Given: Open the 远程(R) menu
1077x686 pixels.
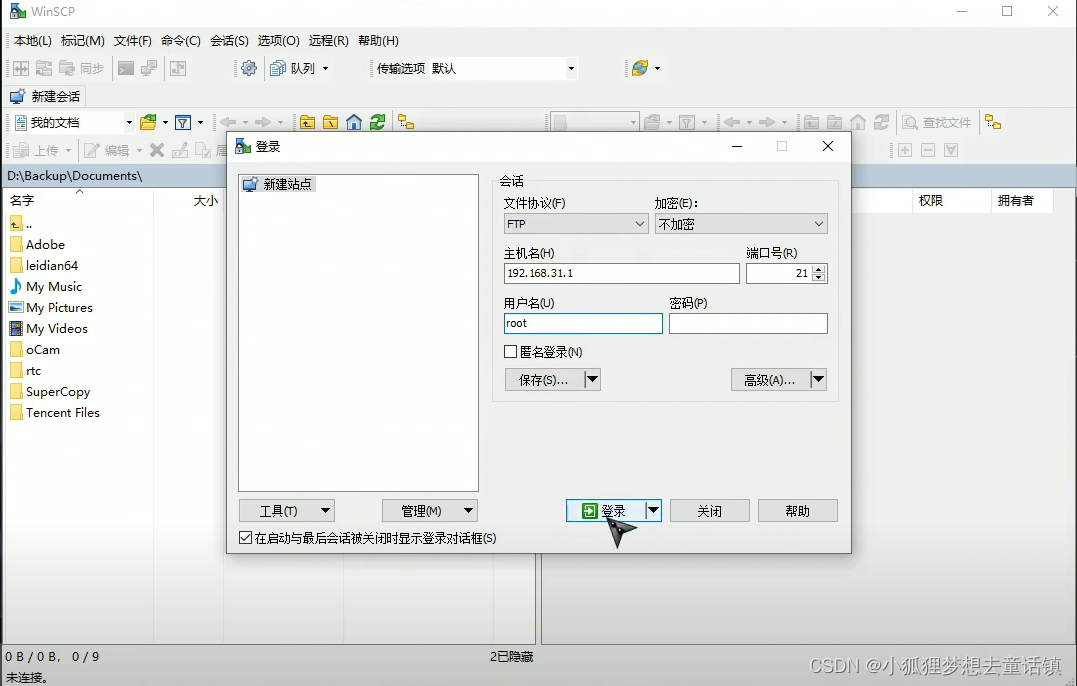Looking at the screenshot, I should [x=328, y=41].
